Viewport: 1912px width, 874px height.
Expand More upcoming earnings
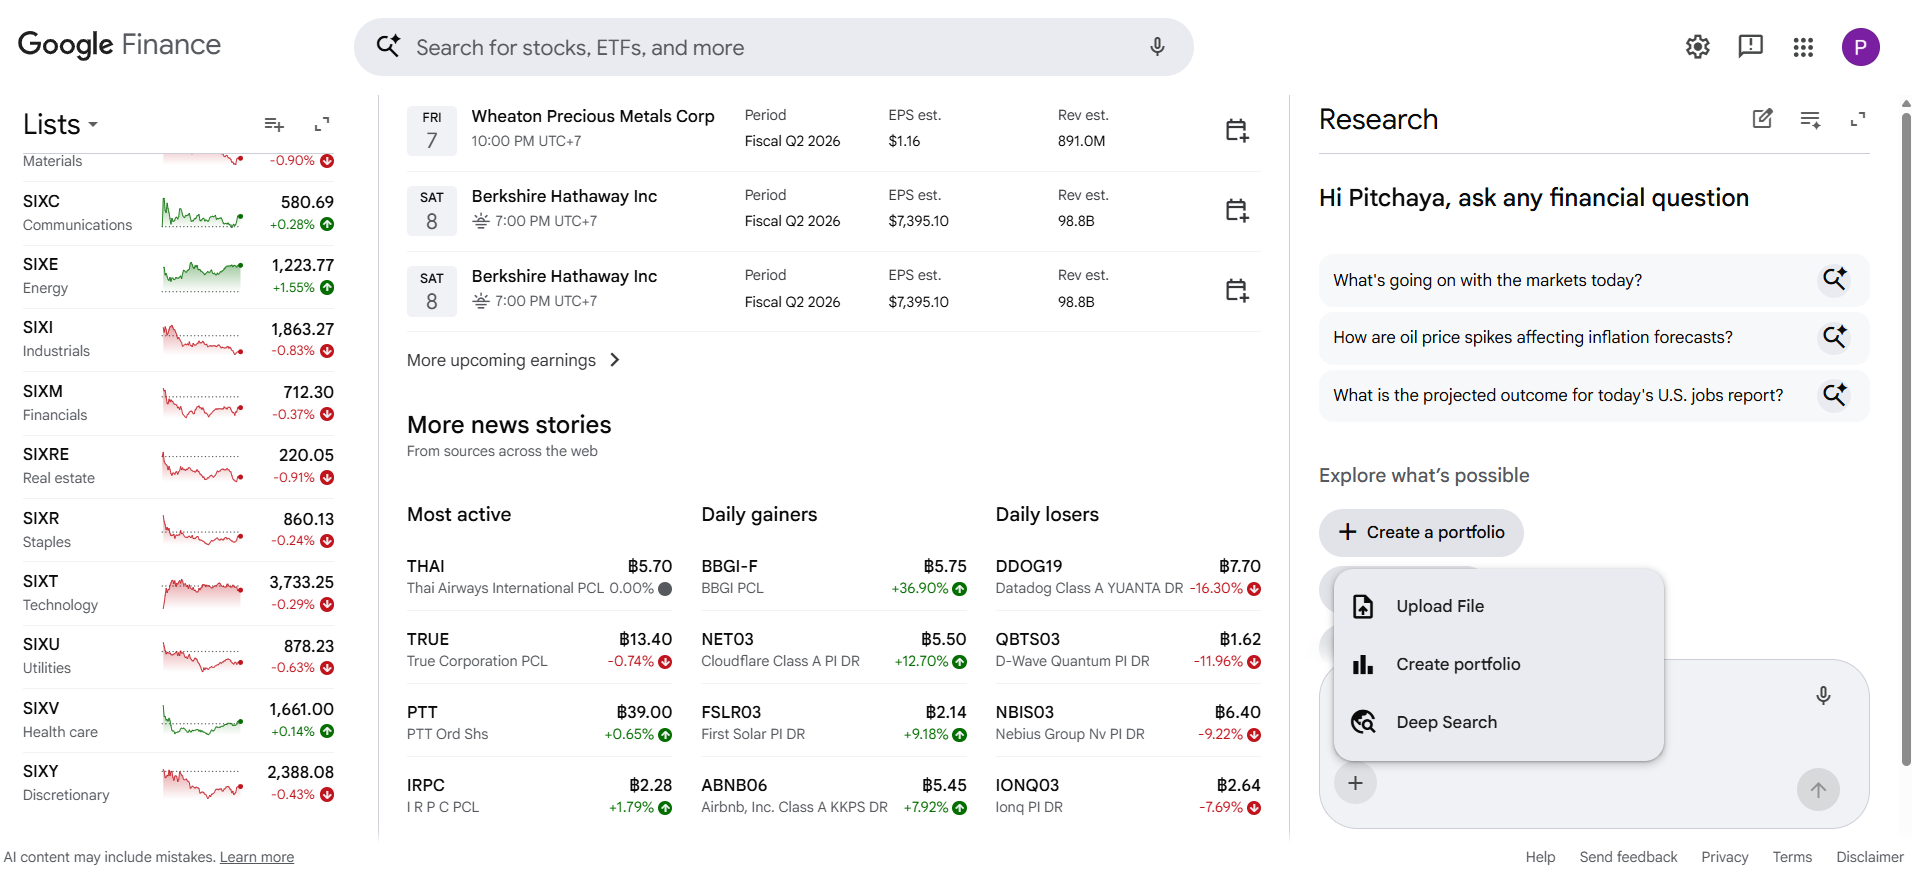[514, 360]
